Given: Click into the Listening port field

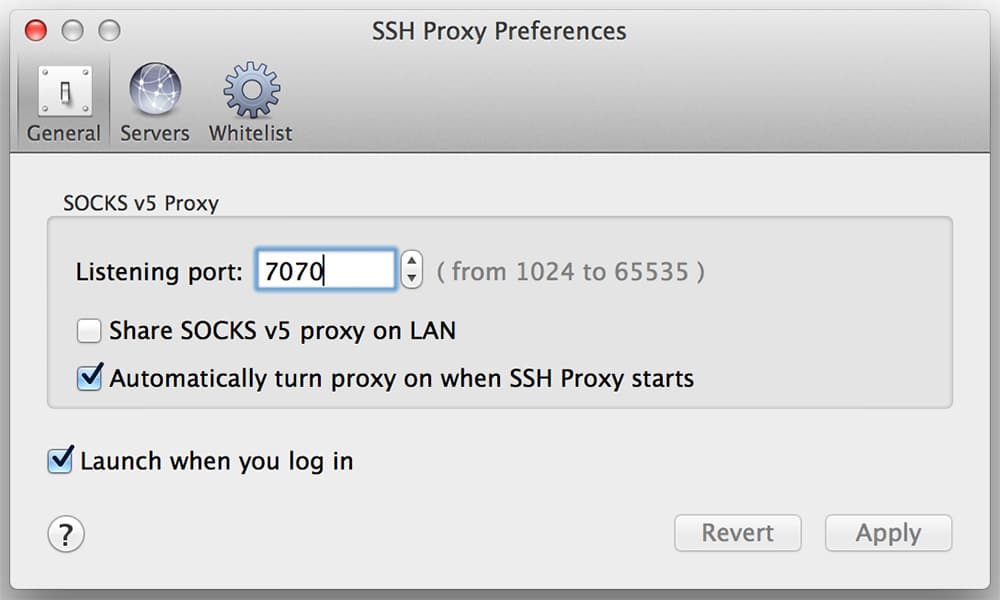Looking at the screenshot, I should [326, 270].
